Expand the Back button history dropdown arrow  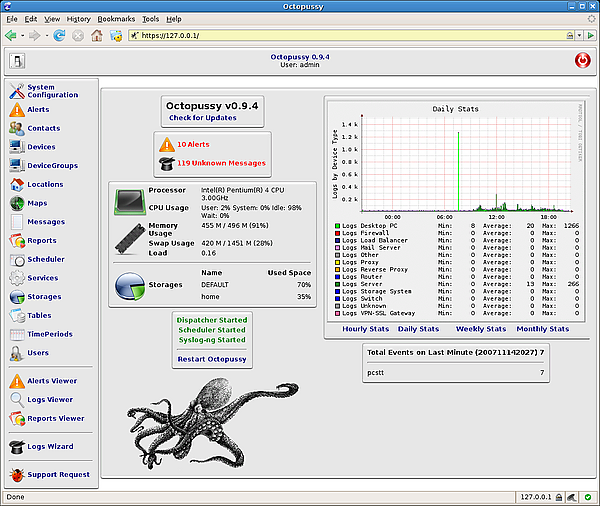click(x=23, y=35)
